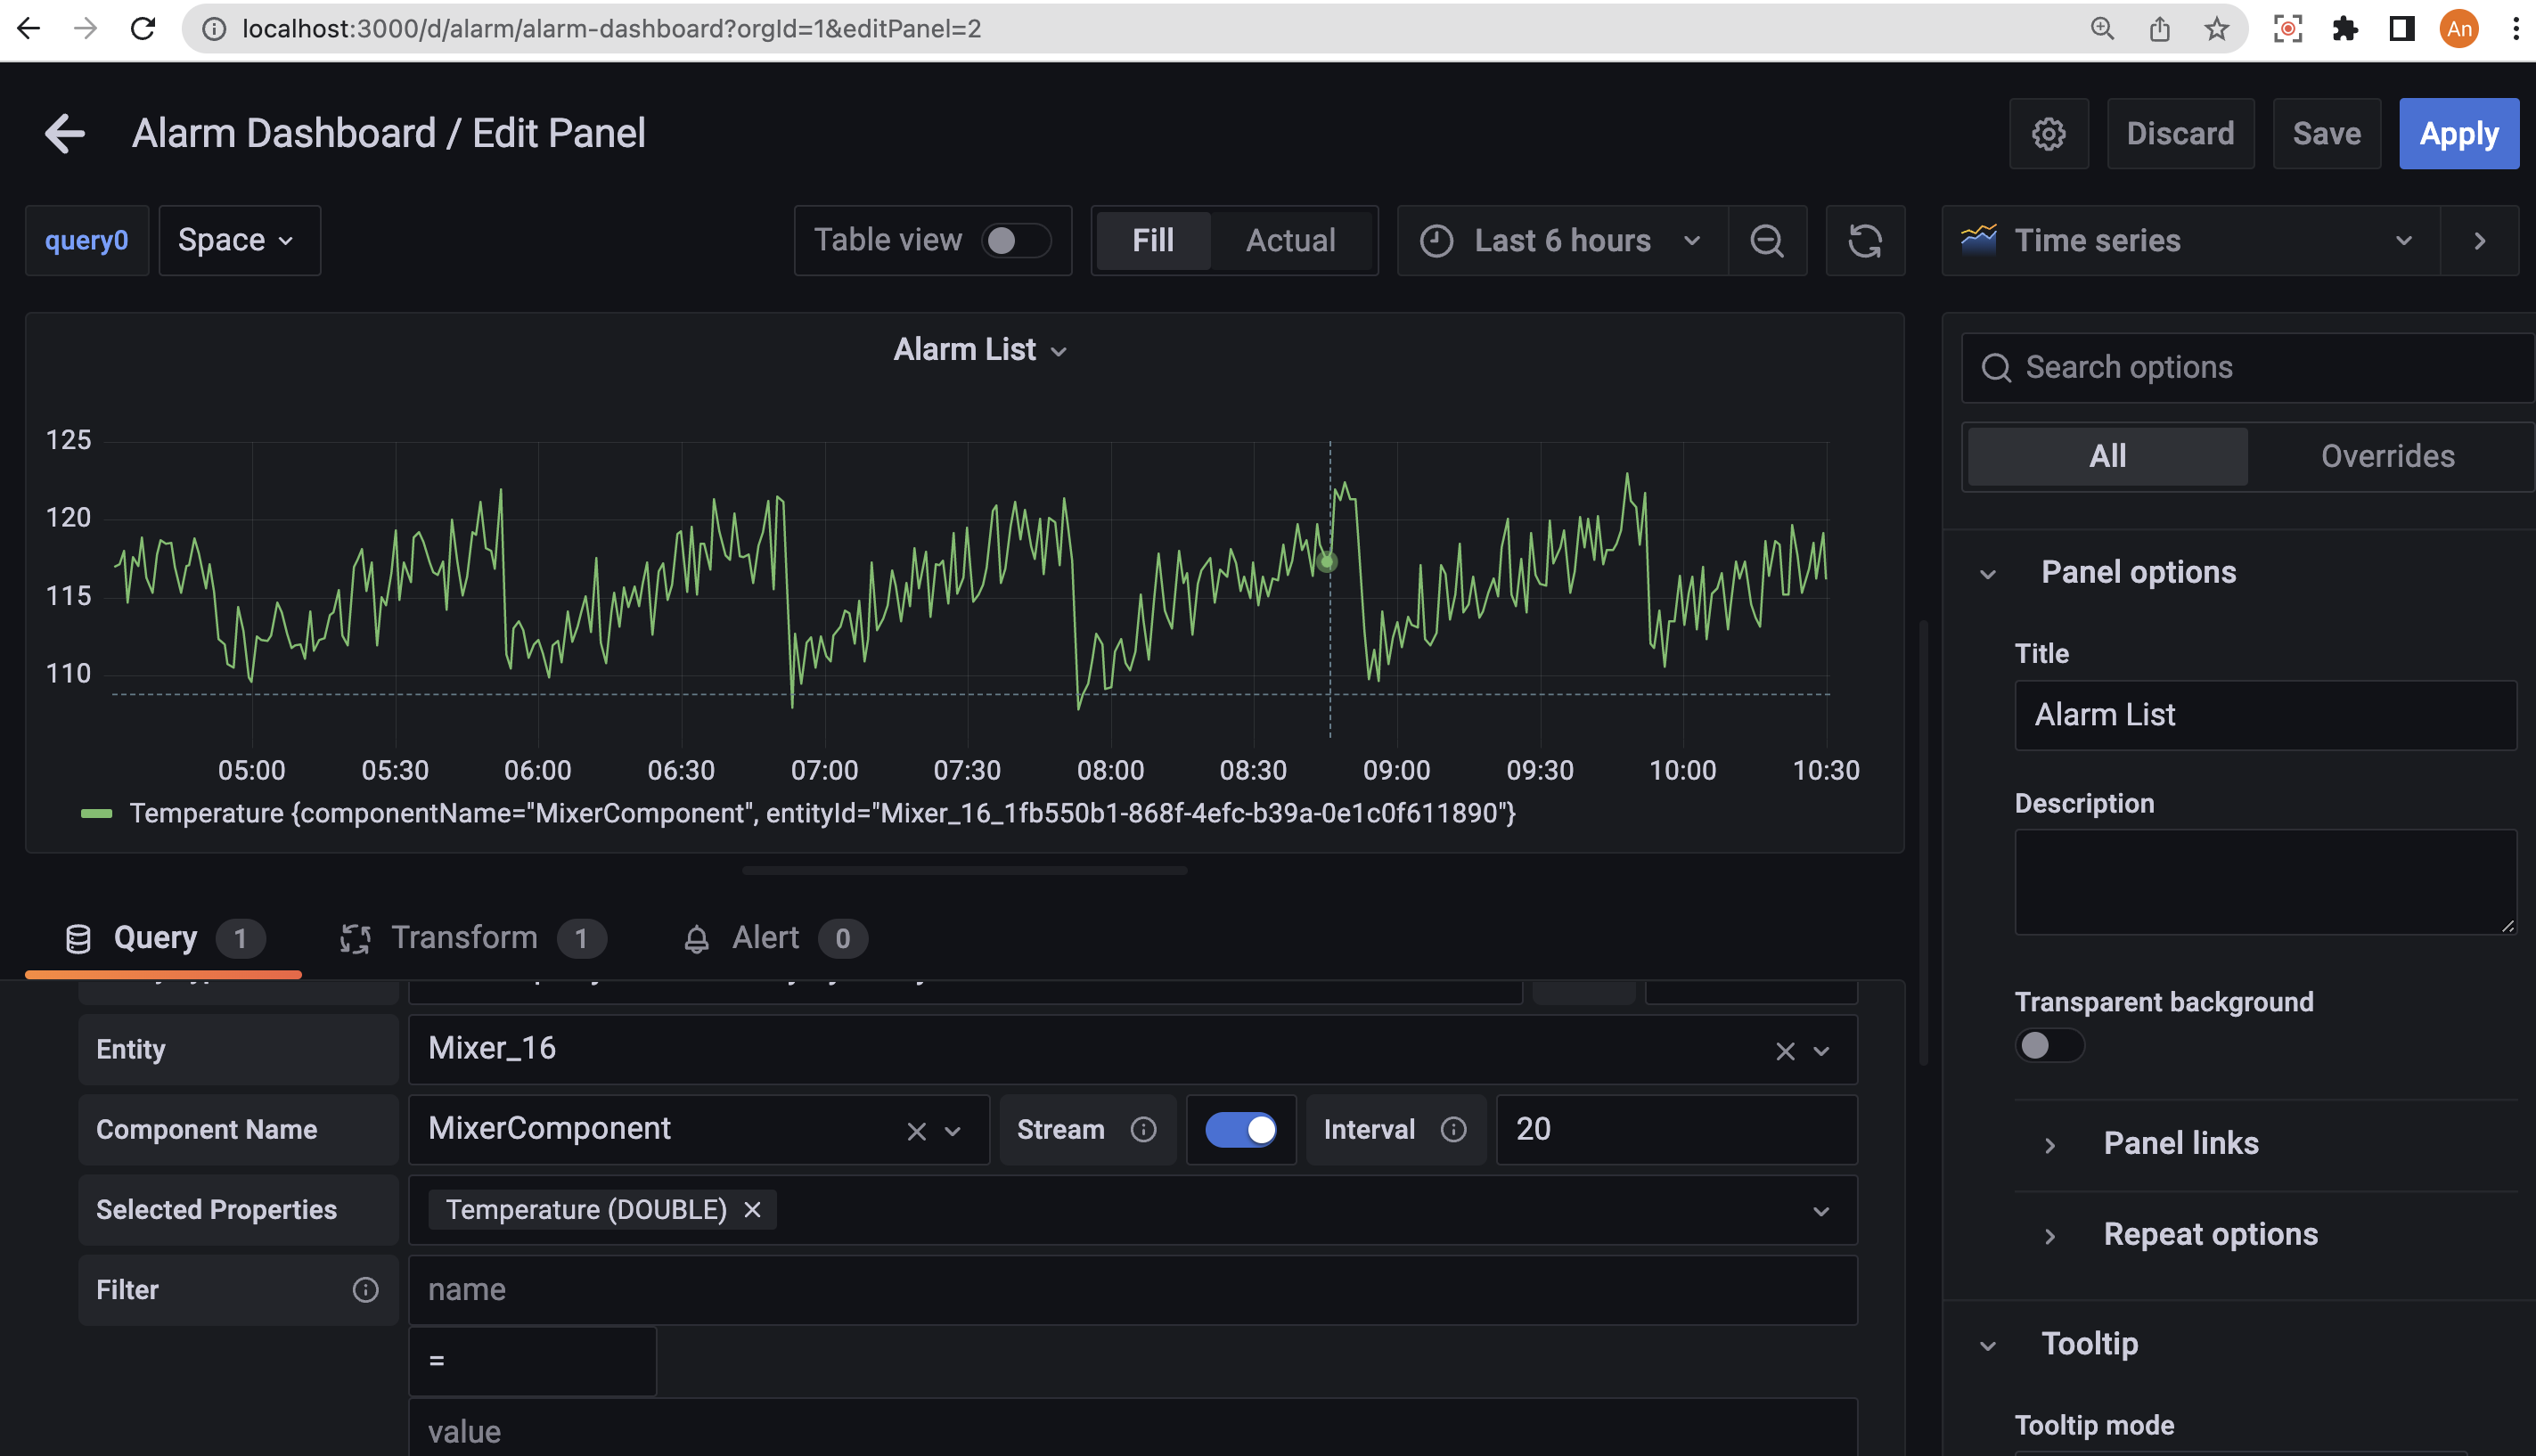Select the Overrides tab

pyautogui.click(x=2387, y=456)
